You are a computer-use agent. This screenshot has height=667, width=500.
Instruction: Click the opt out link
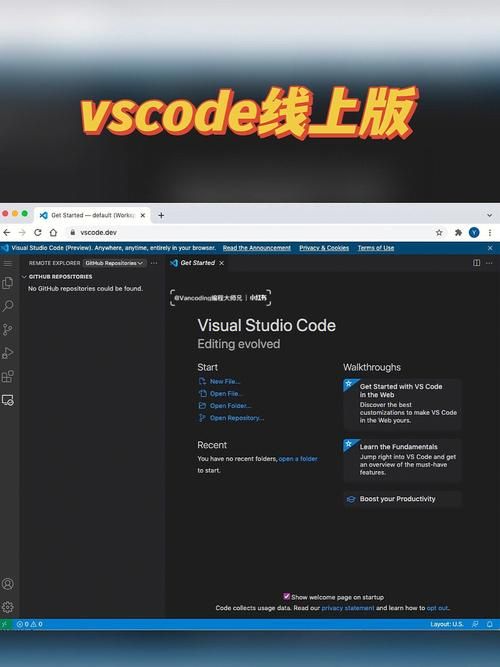coord(437,608)
